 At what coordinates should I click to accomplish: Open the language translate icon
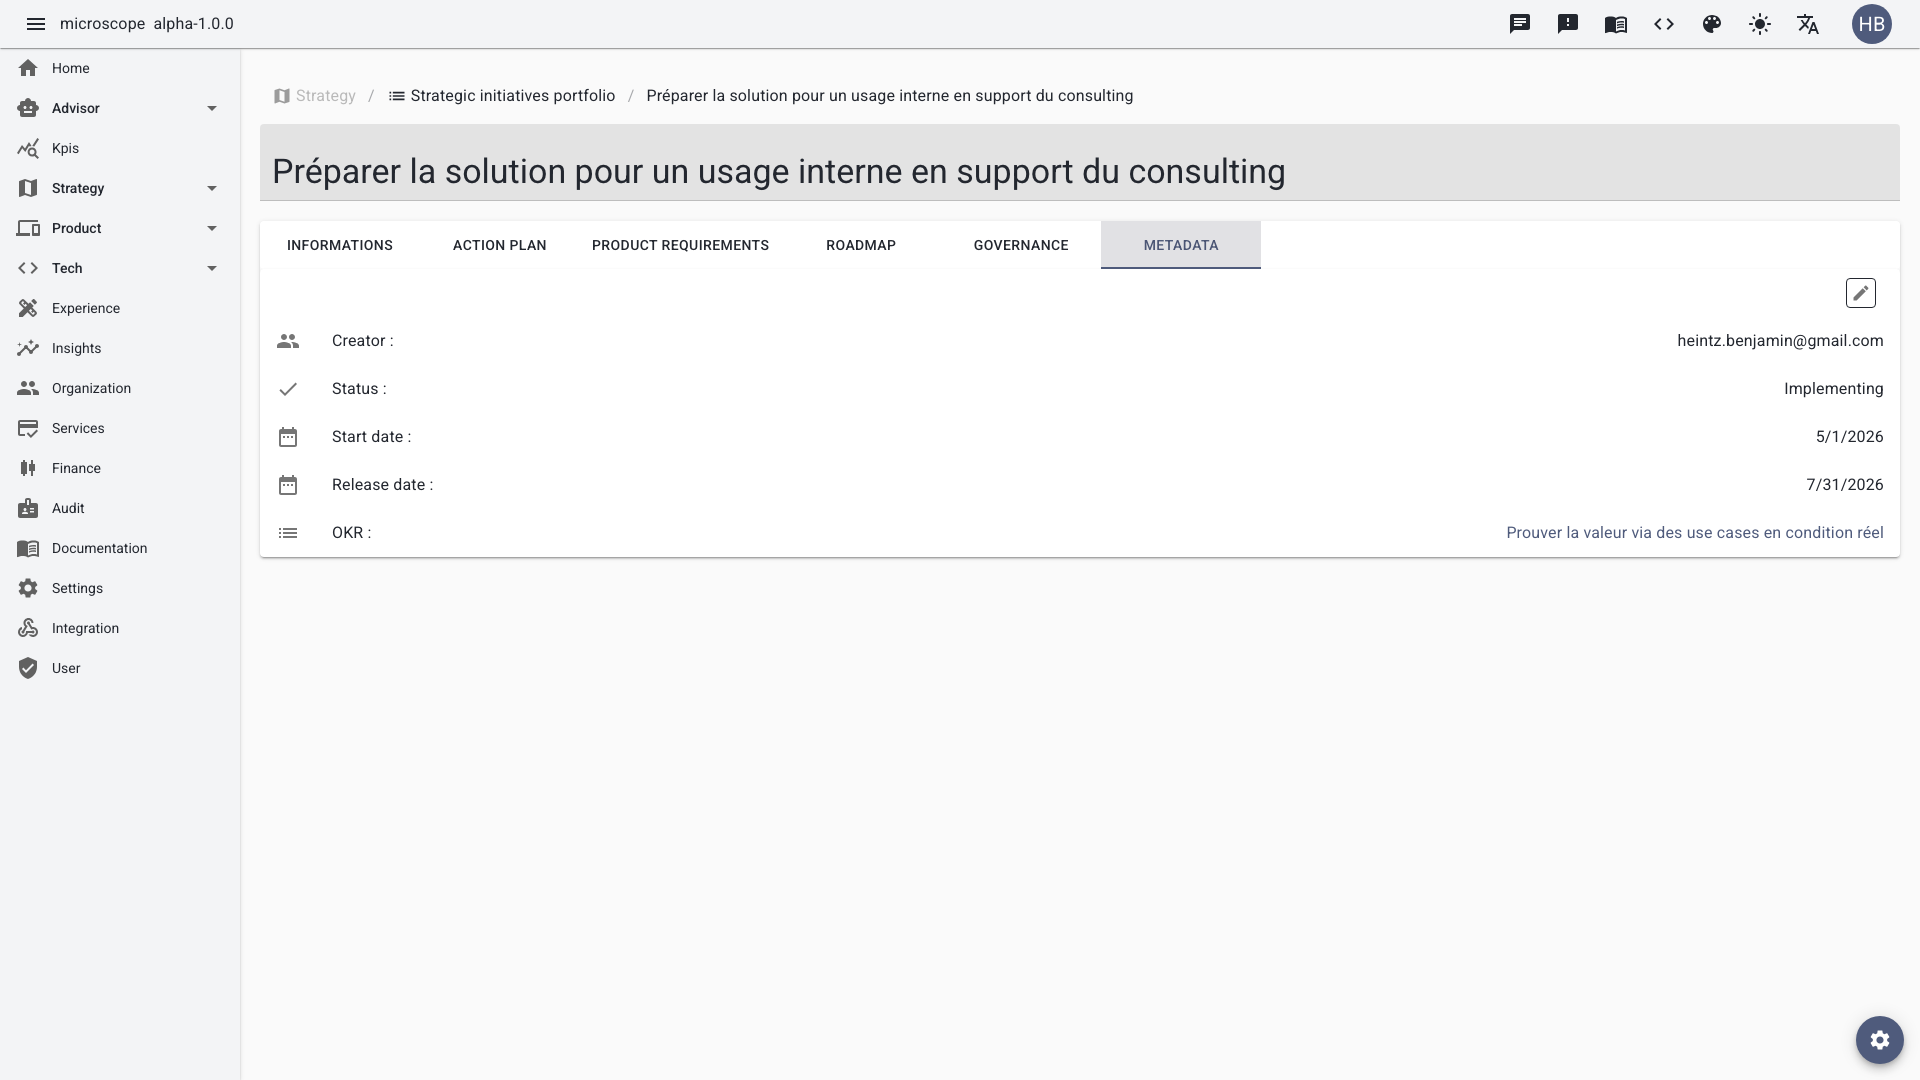click(1808, 24)
